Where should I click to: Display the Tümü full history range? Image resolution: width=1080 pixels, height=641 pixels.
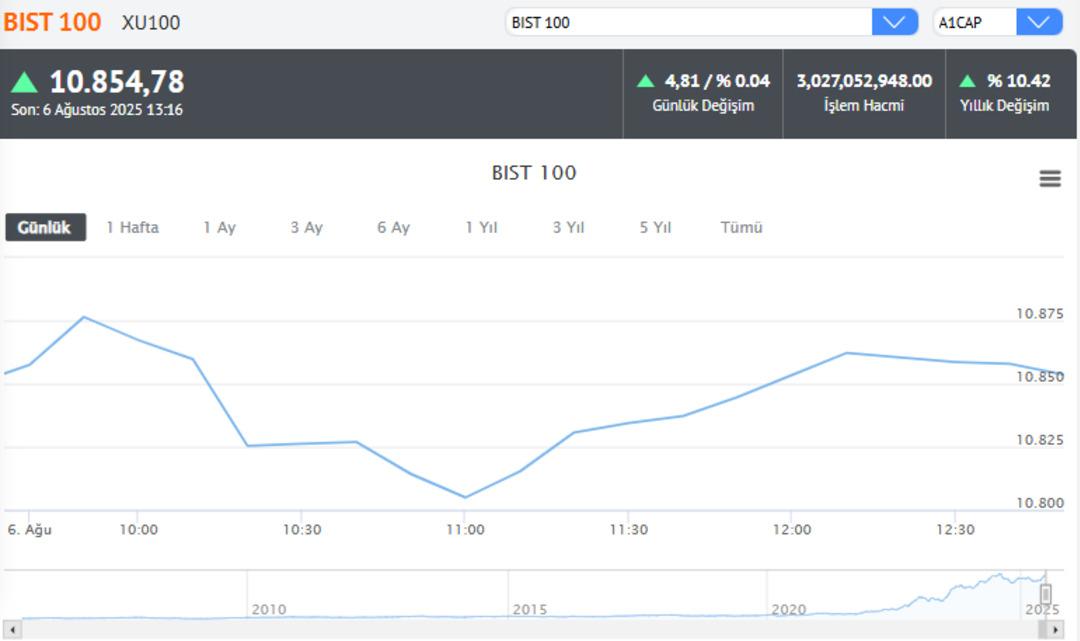pyautogui.click(x=741, y=227)
